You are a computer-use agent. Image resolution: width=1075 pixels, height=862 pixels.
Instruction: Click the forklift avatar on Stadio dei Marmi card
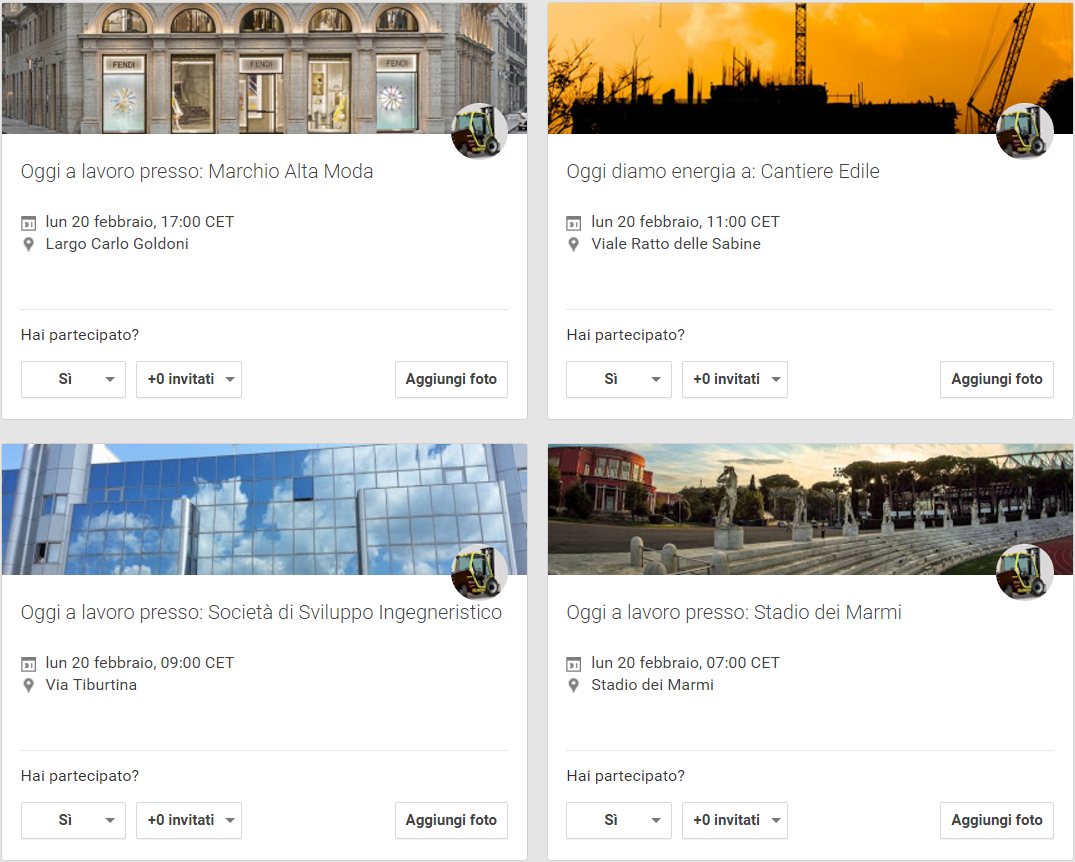1024,572
